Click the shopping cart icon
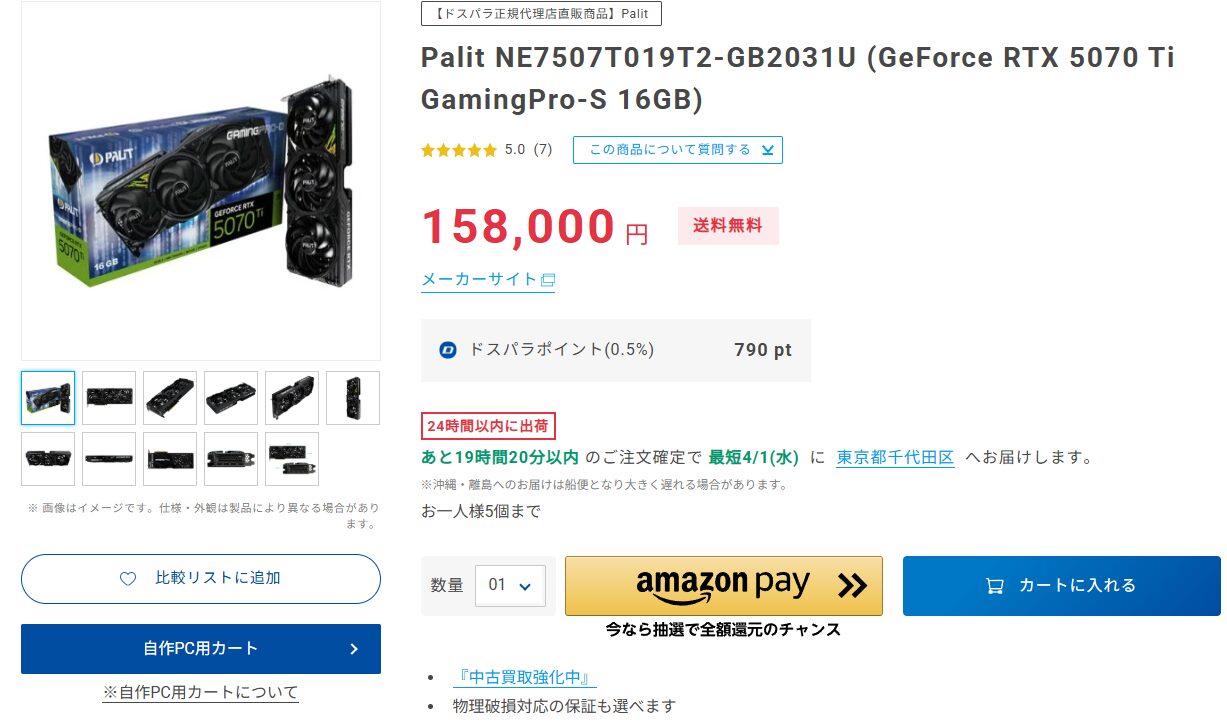Image resolution: width=1227 pixels, height=725 pixels. 995,586
